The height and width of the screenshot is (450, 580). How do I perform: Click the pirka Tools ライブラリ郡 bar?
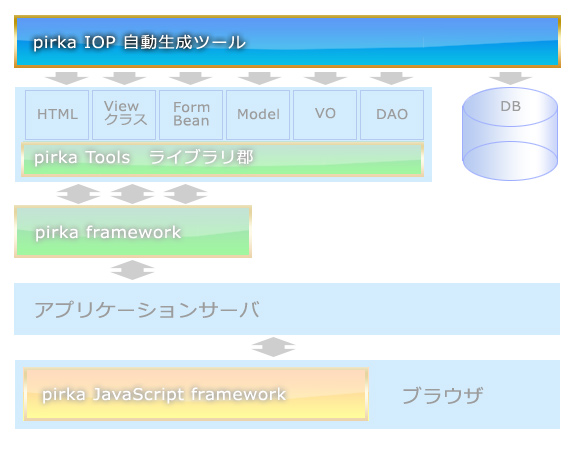222,159
